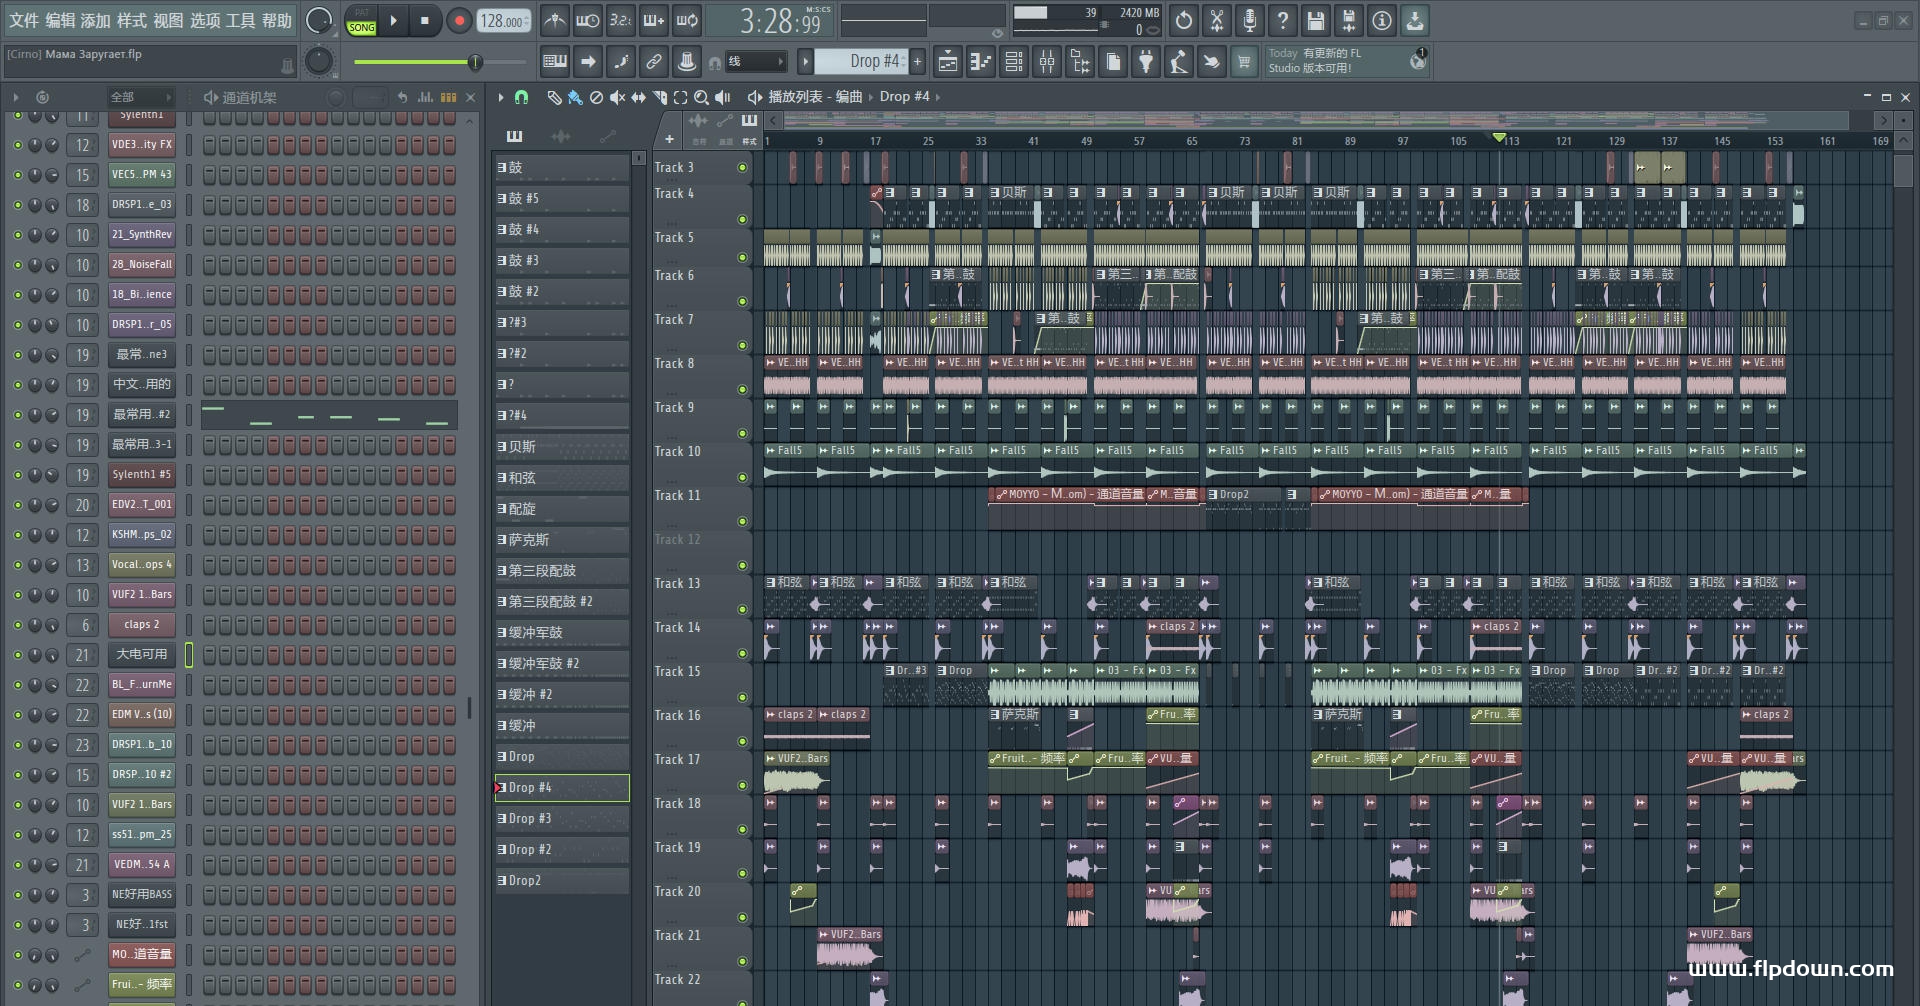This screenshot has width=1920, height=1006.
Task: Click the master pitch knob
Action: pyautogui.click(x=319, y=62)
